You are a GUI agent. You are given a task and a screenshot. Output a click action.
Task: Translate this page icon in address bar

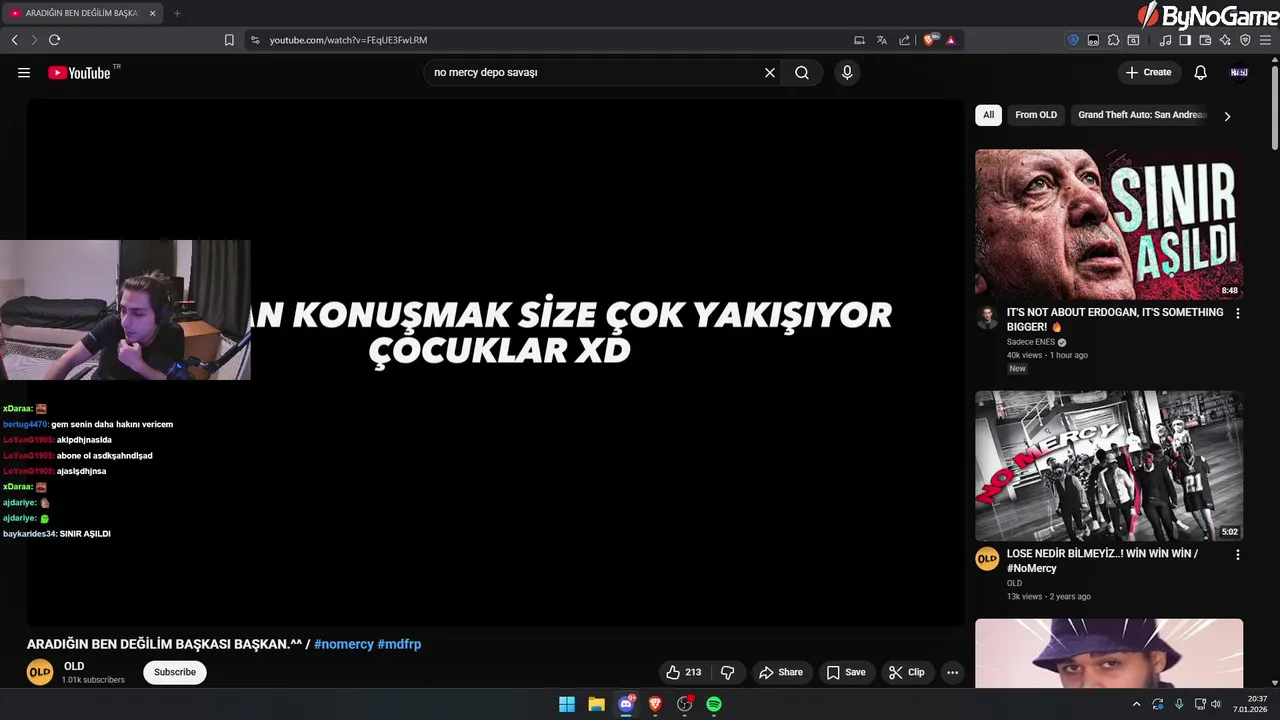(x=882, y=40)
